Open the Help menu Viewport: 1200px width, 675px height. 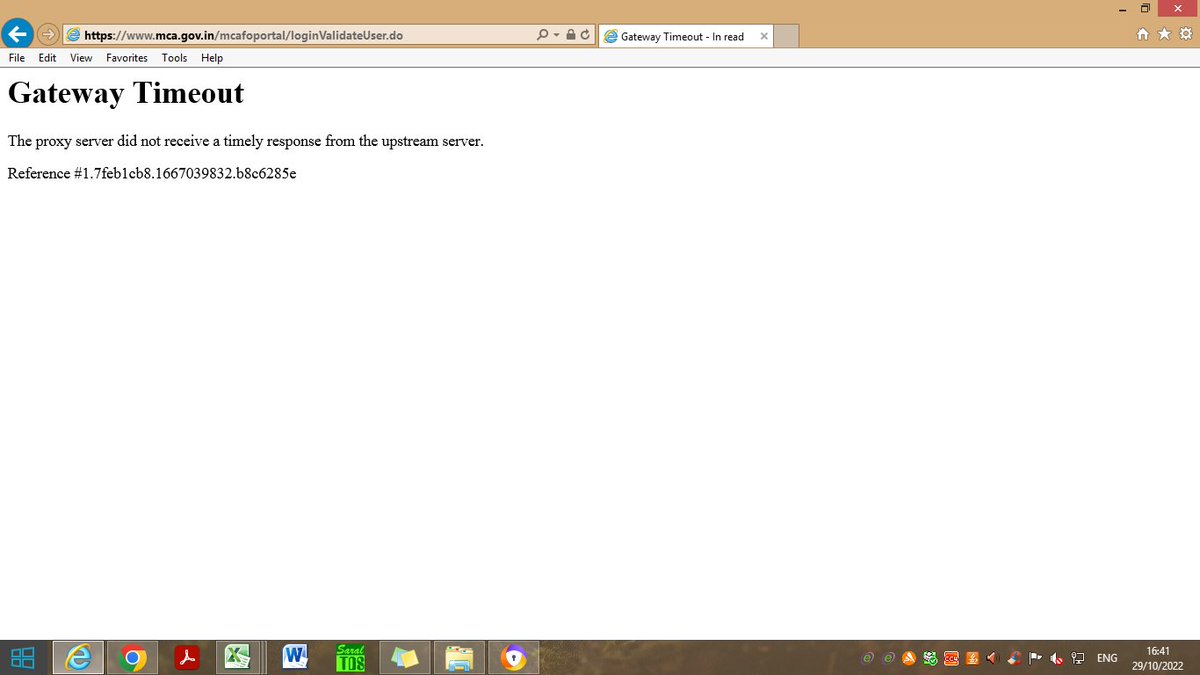click(212, 58)
